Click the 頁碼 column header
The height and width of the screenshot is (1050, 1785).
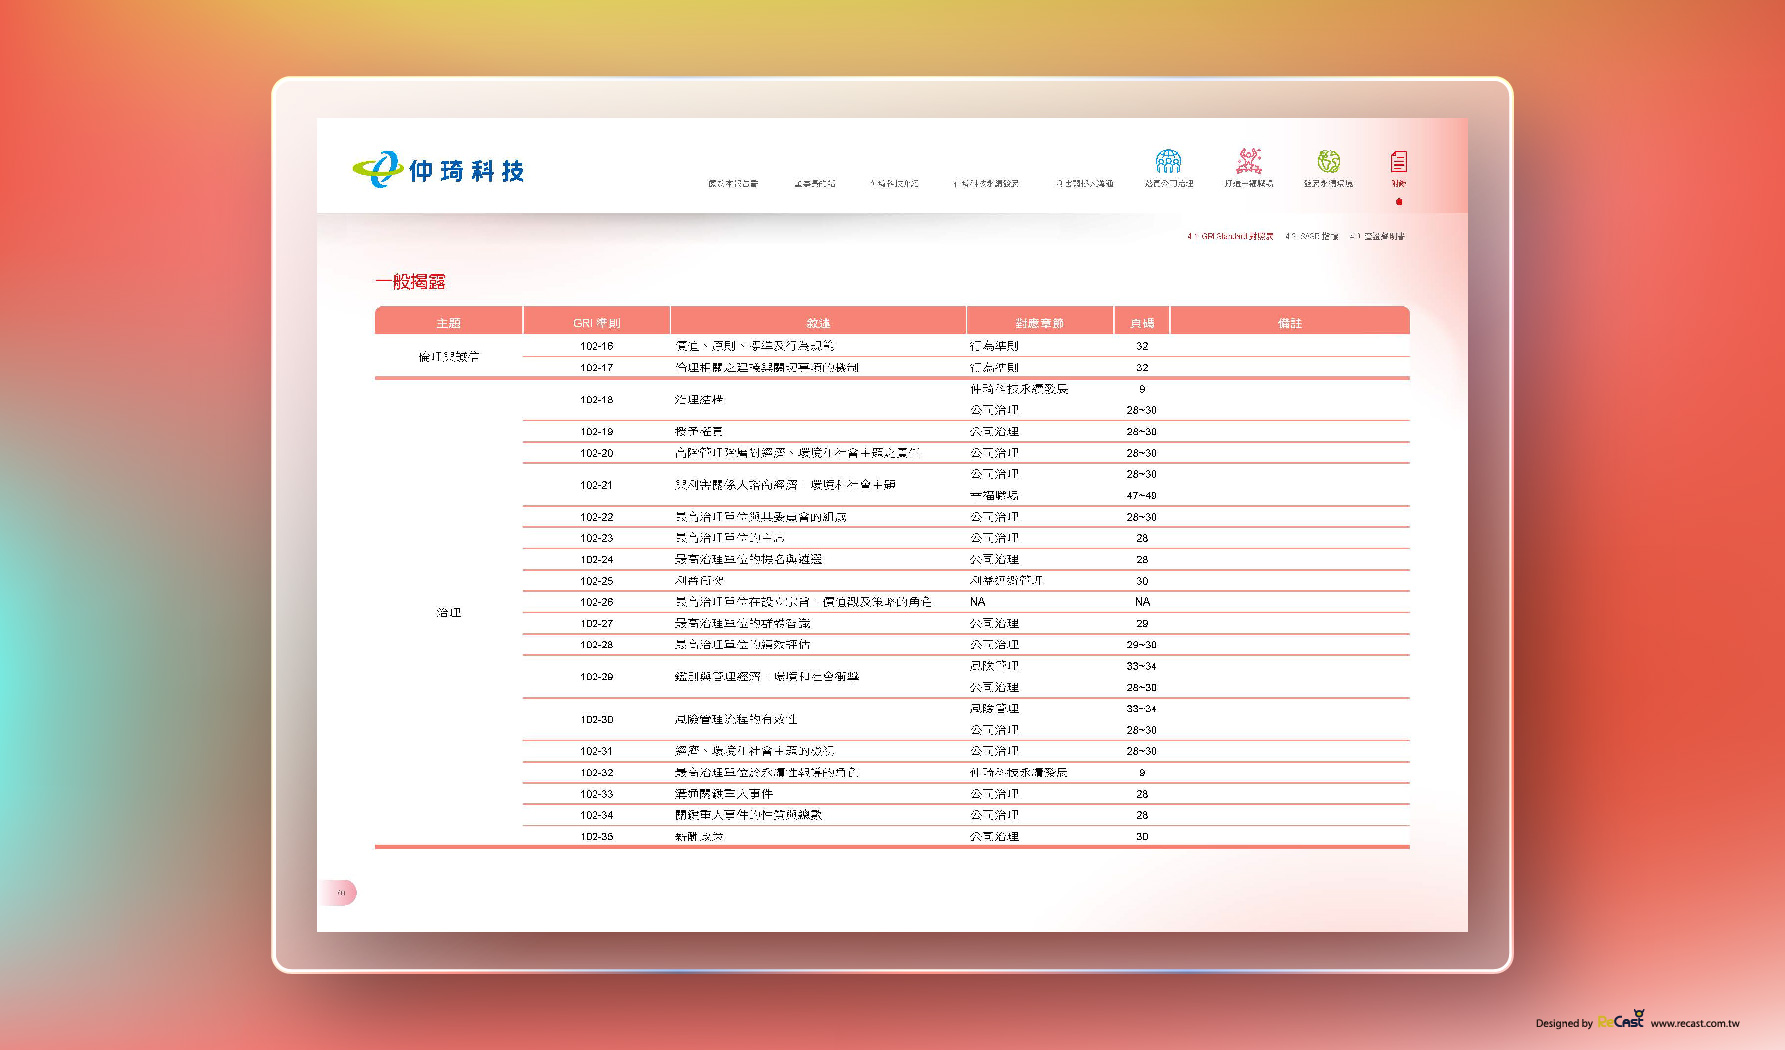click(1142, 323)
